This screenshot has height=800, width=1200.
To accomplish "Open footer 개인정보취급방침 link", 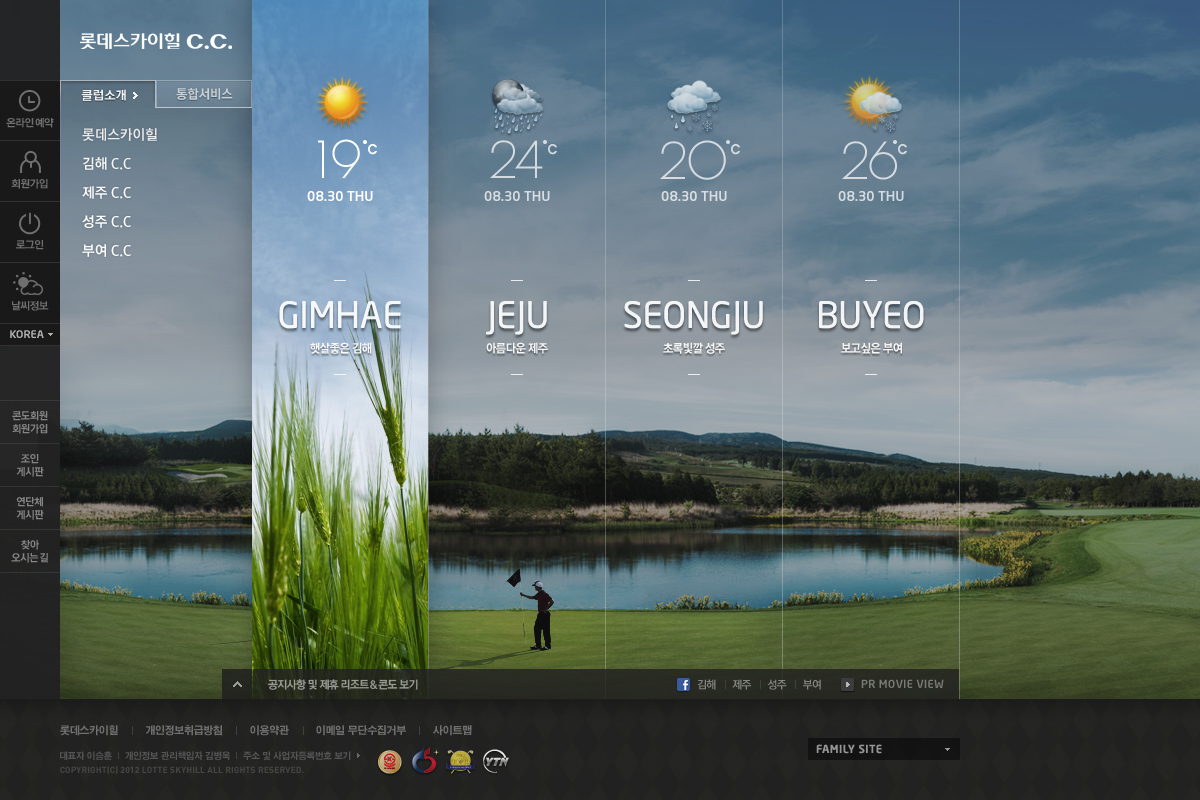I will click(x=184, y=730).
